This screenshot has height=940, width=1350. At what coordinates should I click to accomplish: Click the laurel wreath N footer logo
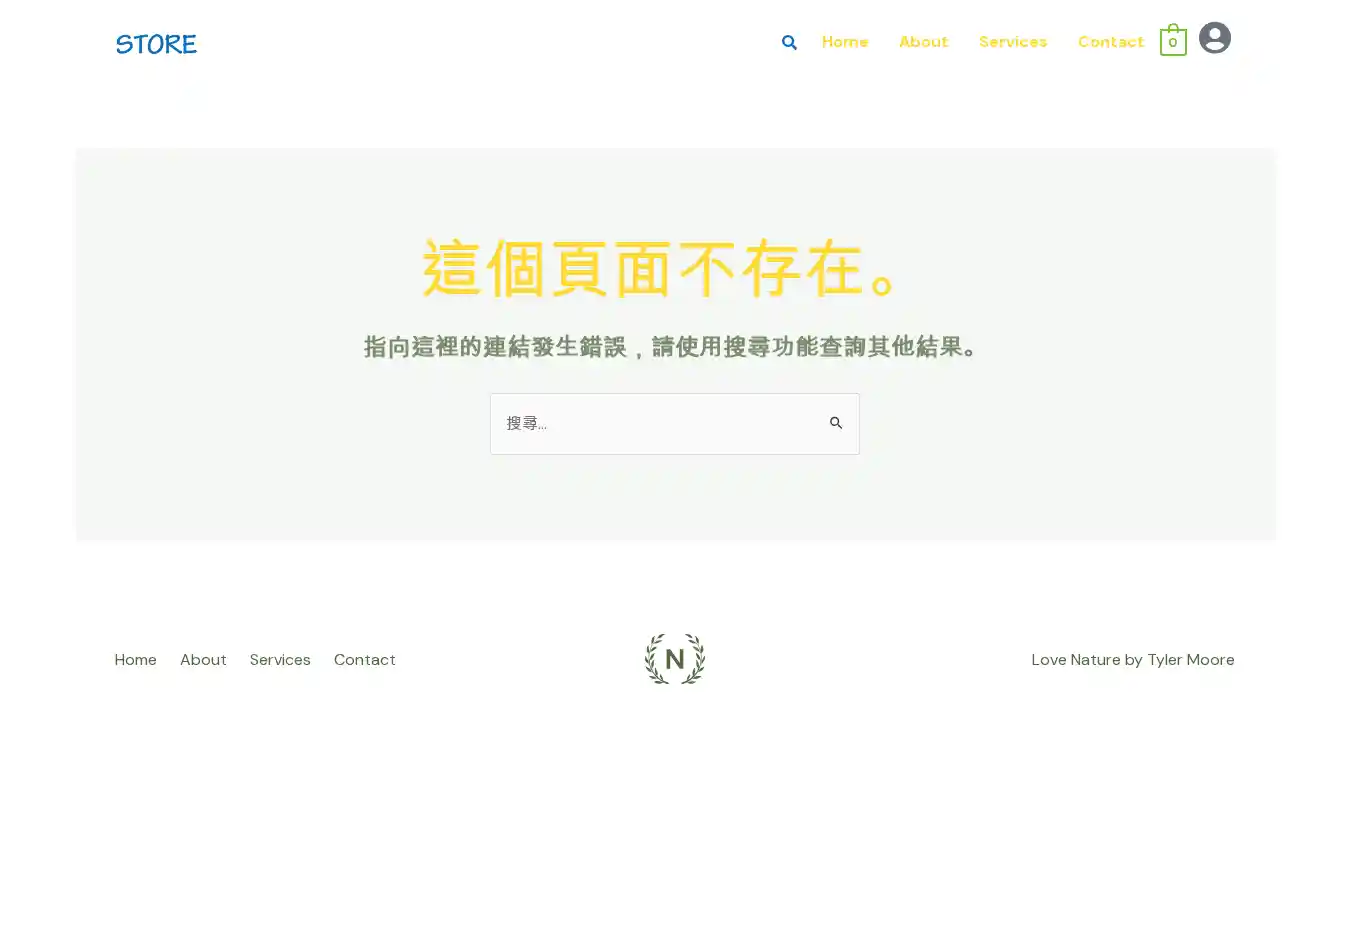(x=675, y=659)
